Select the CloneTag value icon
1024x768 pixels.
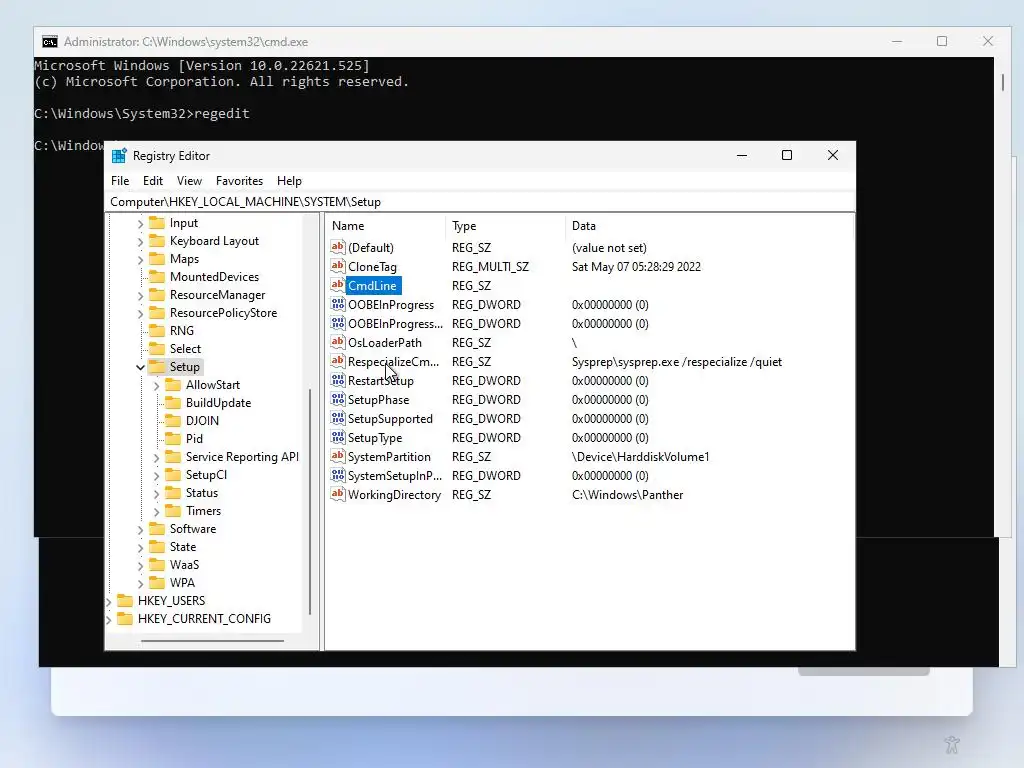coord(338,266)
